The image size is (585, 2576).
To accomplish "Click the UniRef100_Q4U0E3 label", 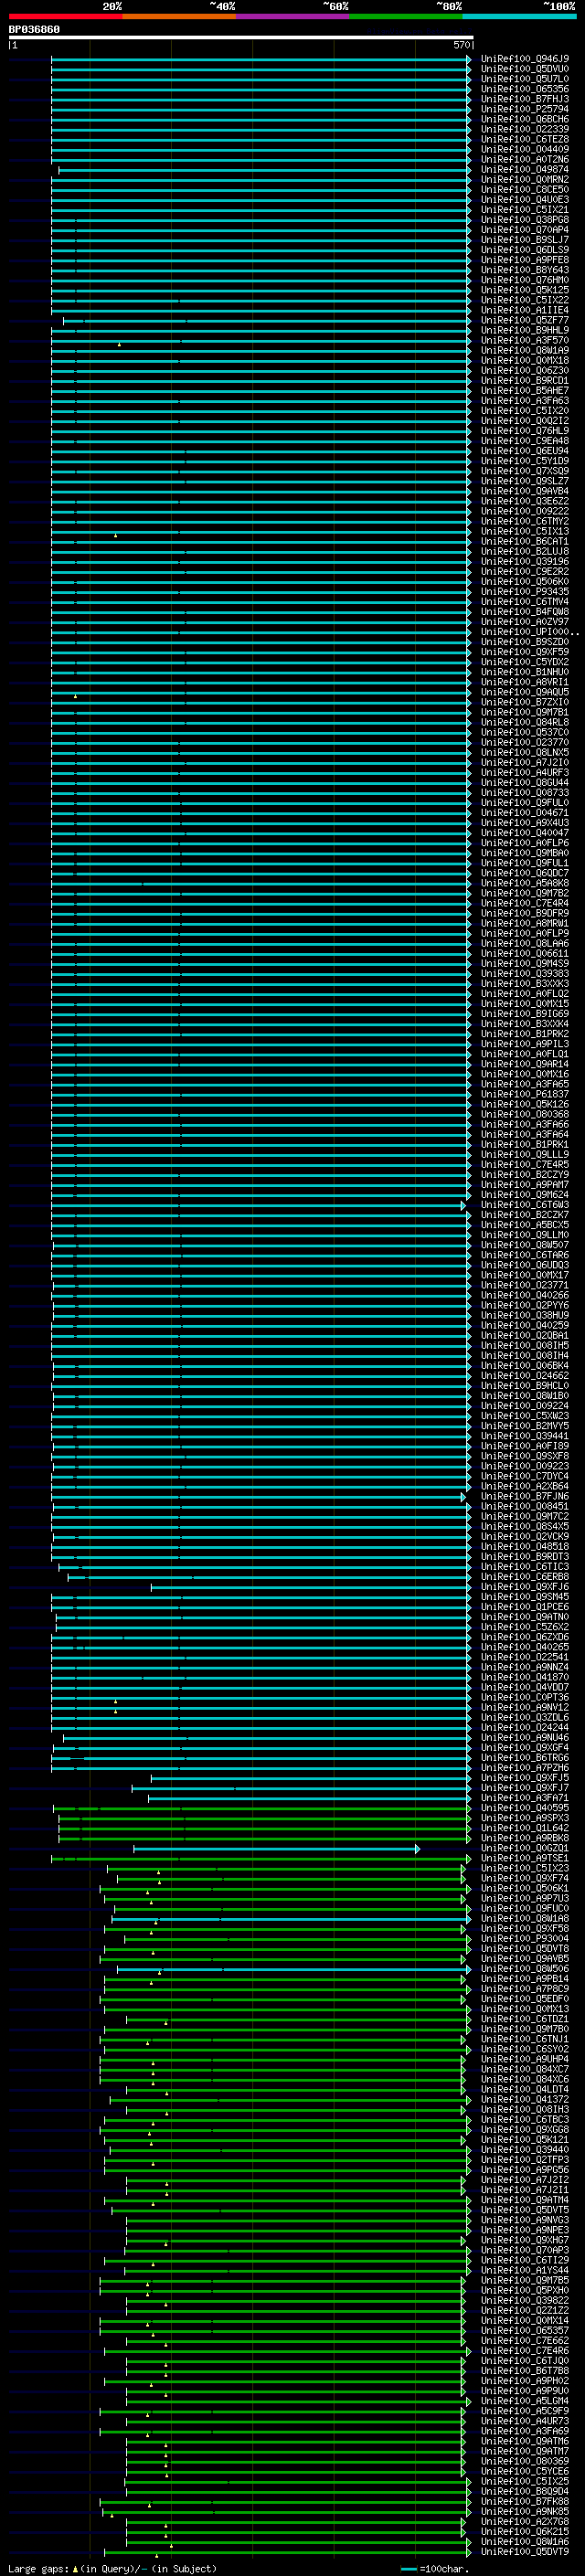I will pyautogui.click(x=525, y=200).
